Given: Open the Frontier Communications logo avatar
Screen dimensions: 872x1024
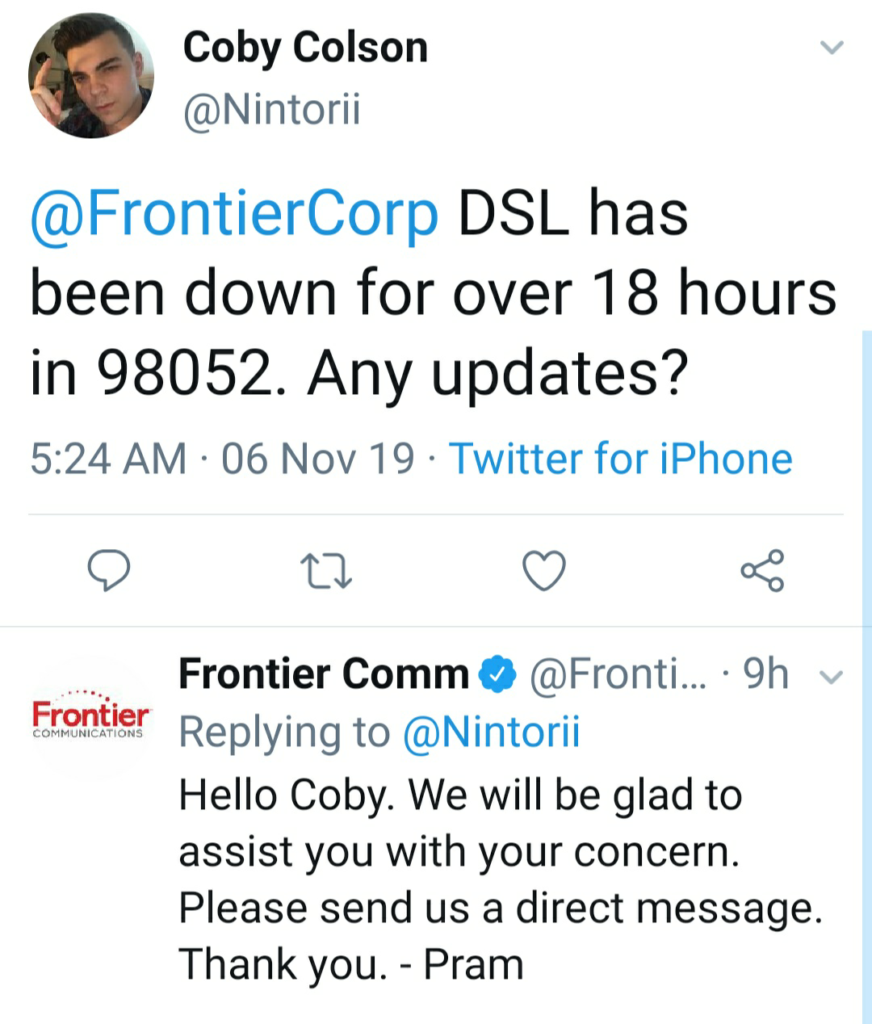Looking at the screenshot, I should click(91, 718).
